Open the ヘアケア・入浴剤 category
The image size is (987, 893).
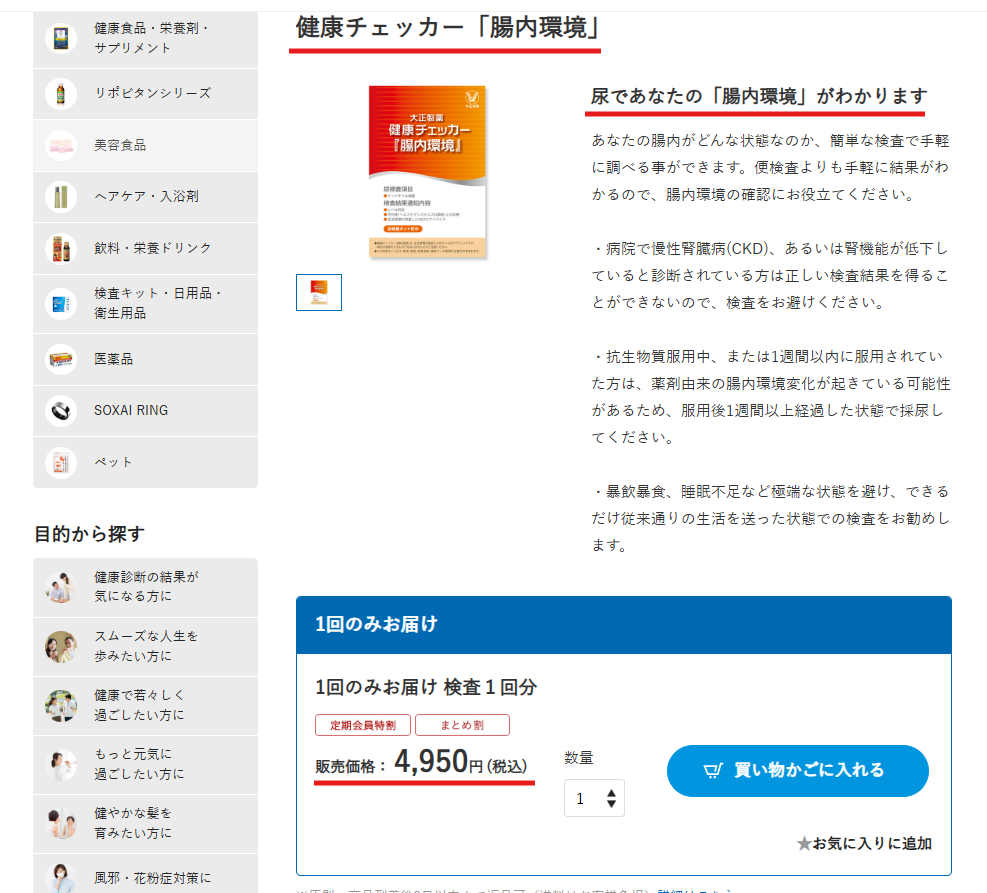(145, 197)
